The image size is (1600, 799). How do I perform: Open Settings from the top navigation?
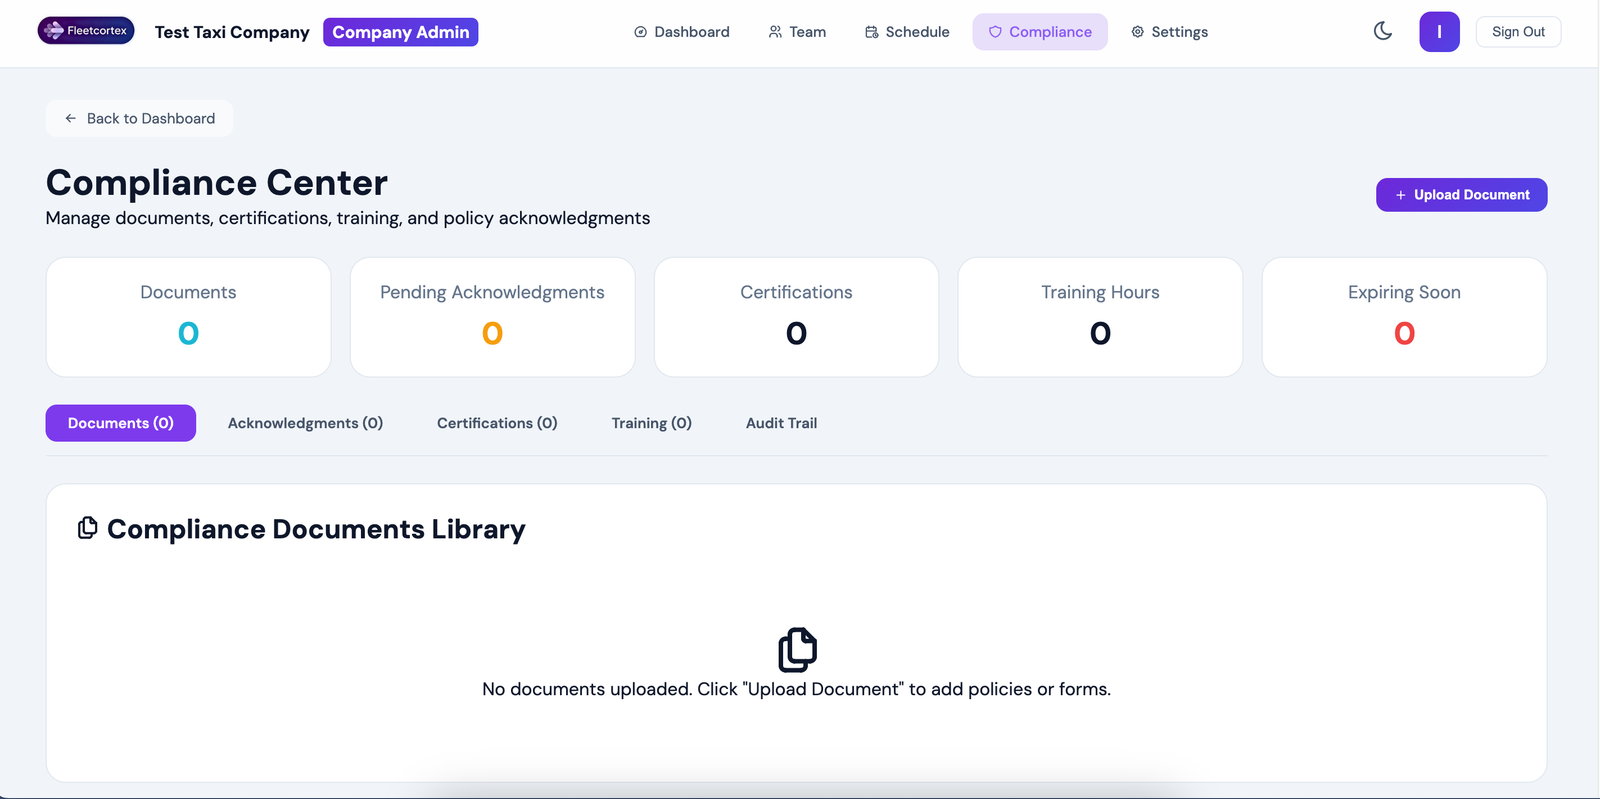click(1169, 32)
